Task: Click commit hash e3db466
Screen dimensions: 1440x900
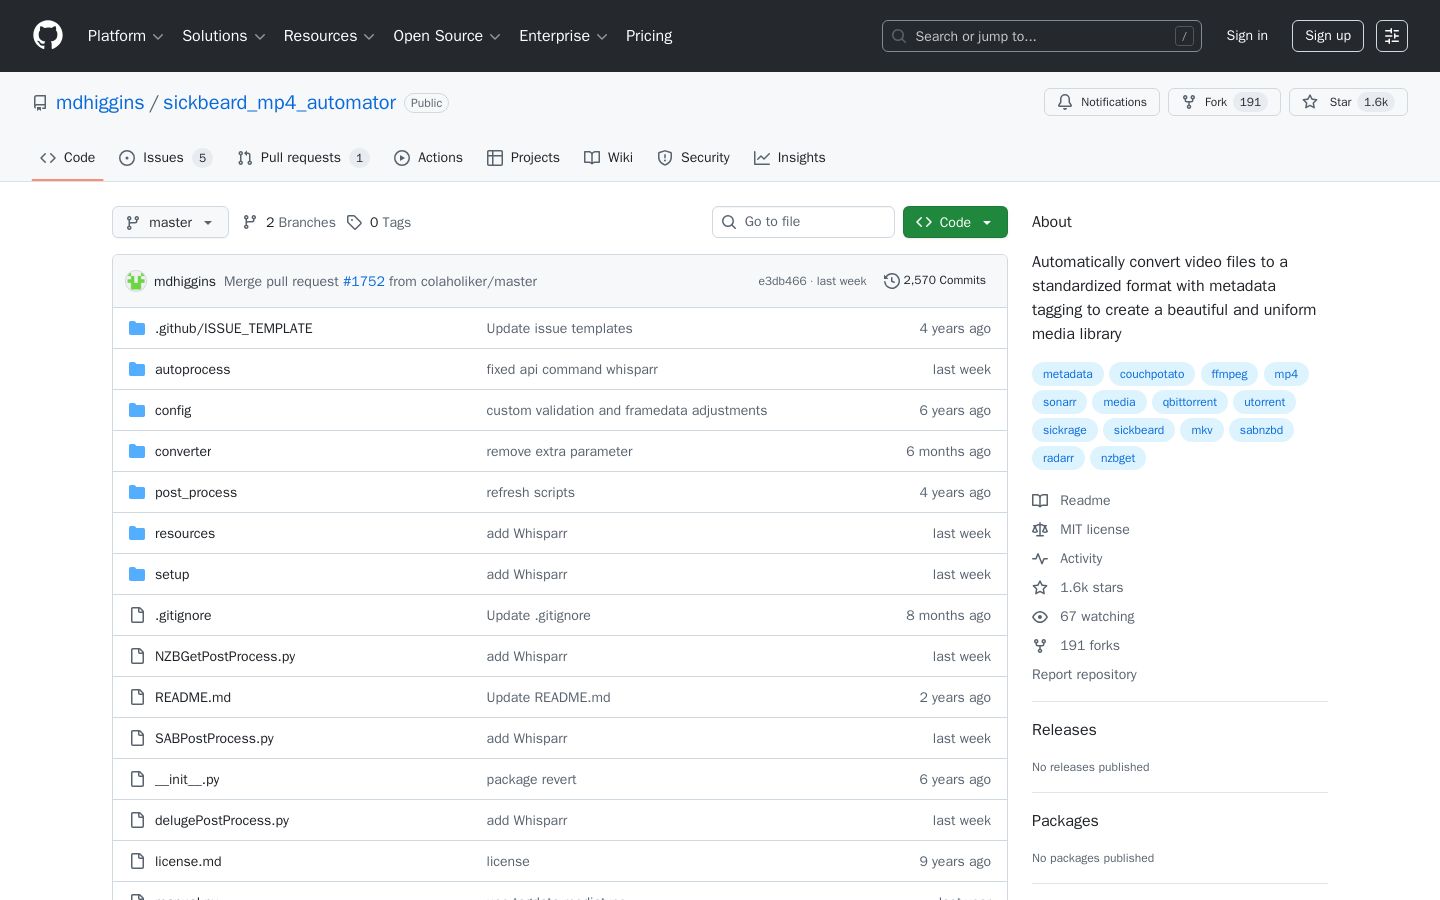Action: click(x=782, y=281)
